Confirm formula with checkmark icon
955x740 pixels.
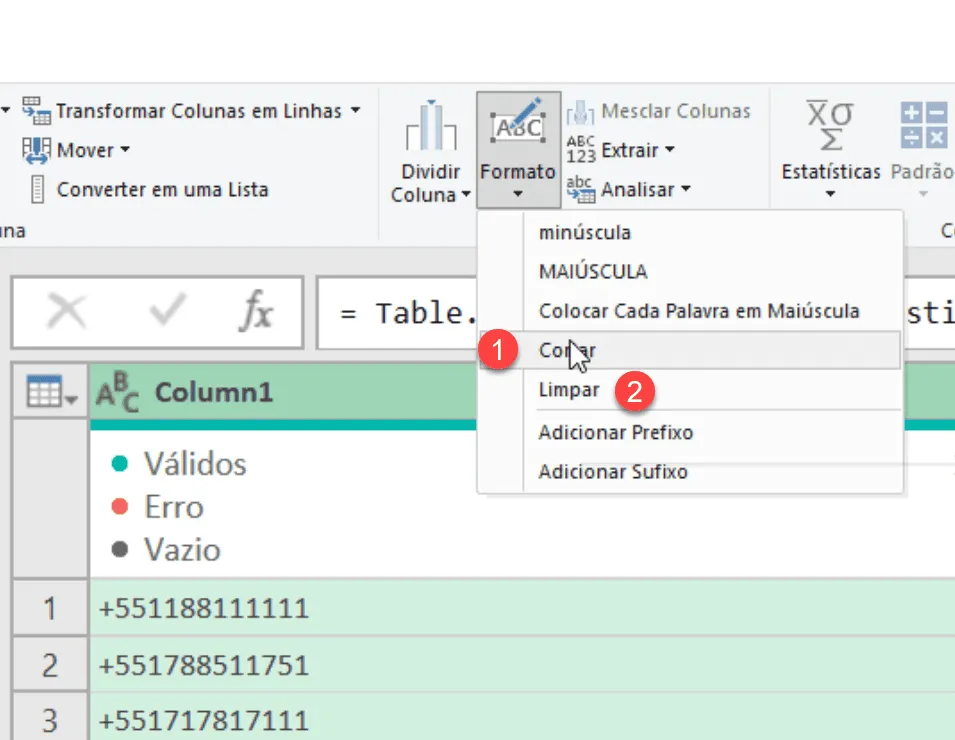click(166, 309)
